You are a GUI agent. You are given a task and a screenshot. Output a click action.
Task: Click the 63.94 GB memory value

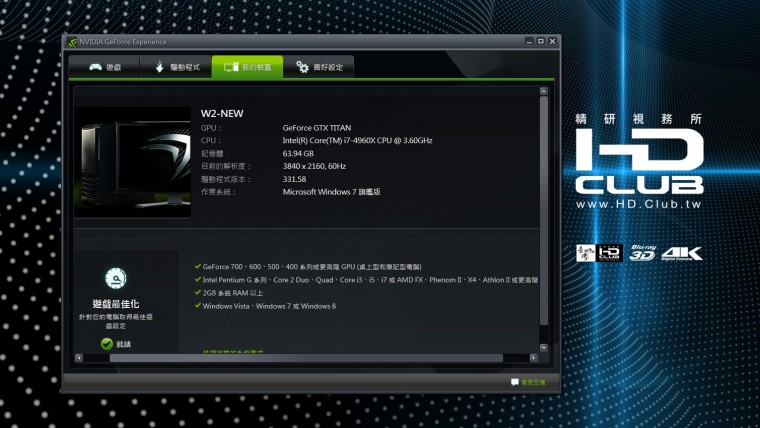click(298, 154)
